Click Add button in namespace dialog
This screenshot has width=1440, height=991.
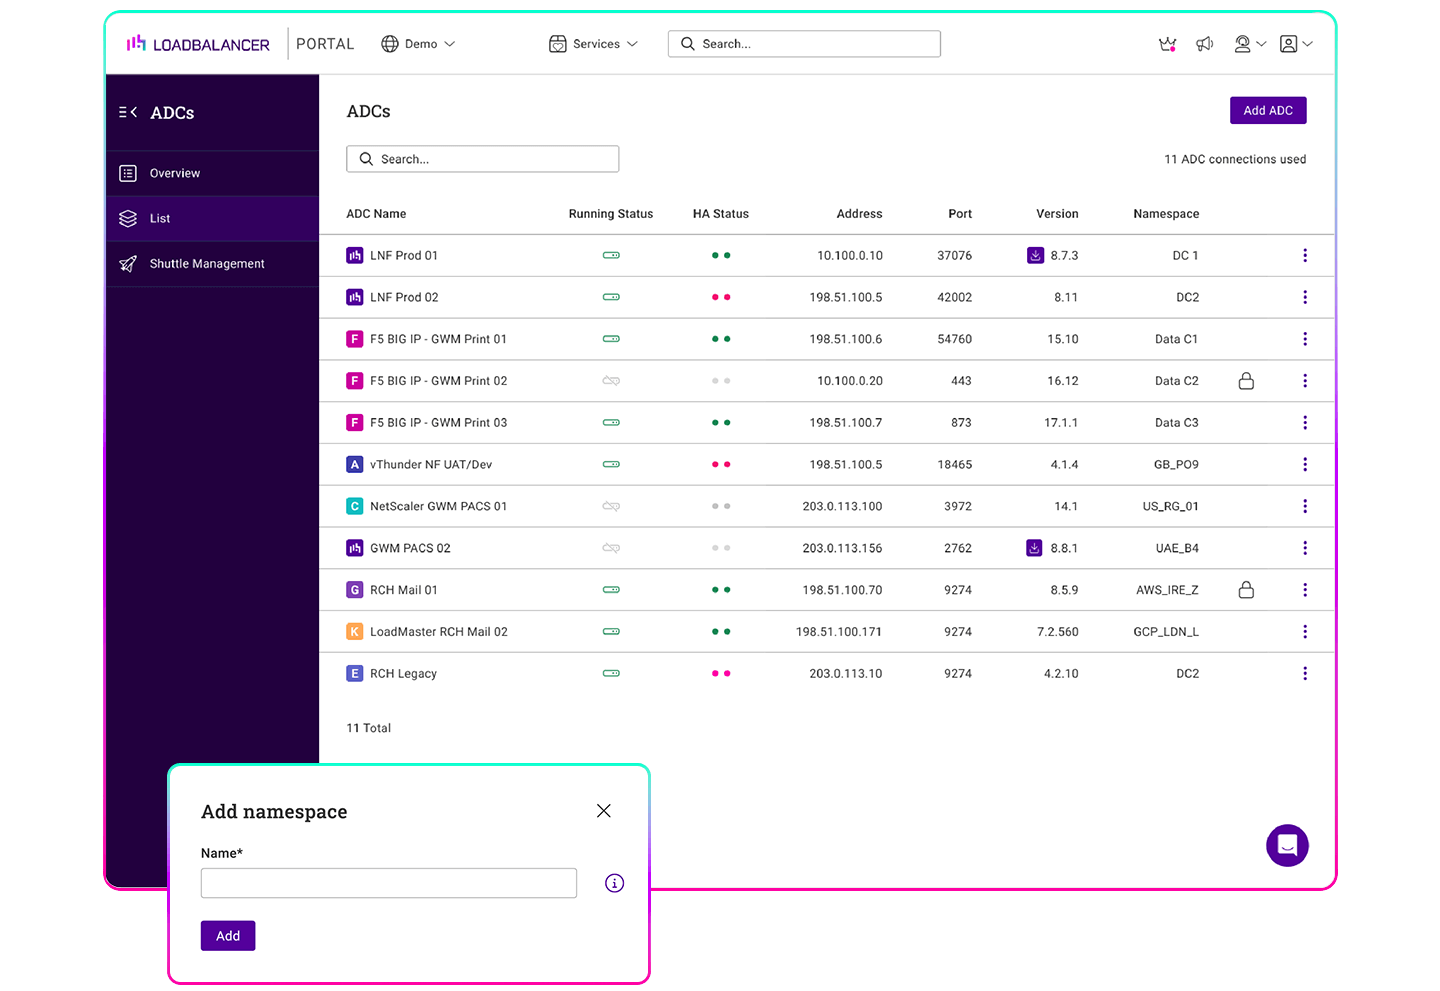[228, 936]
